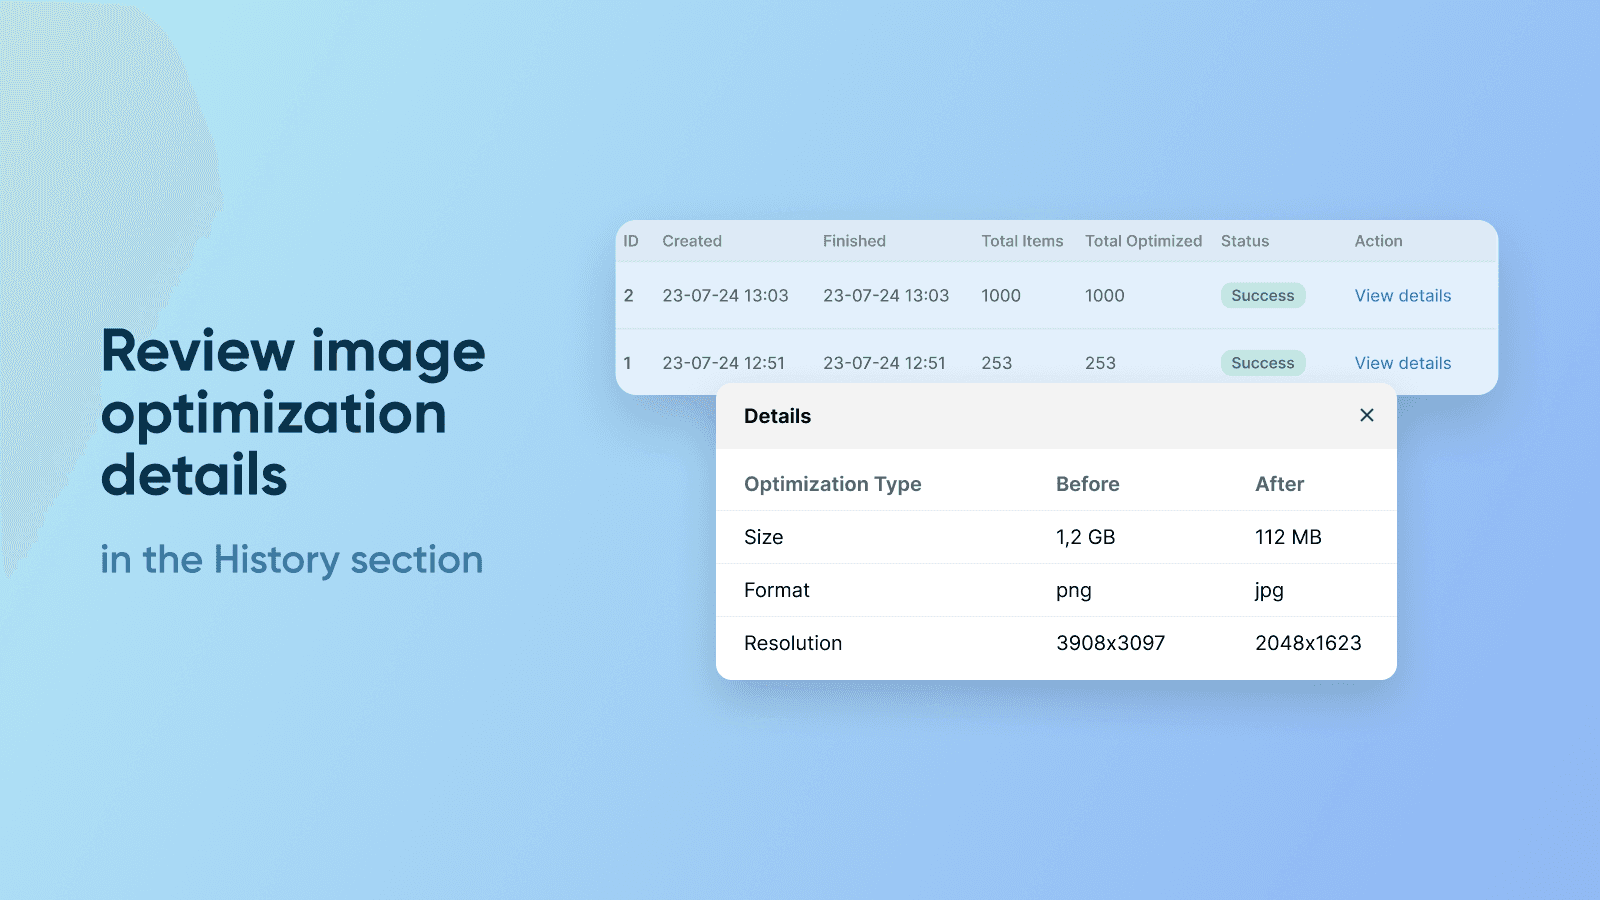Viewport: 1600px width, 900px height.
Task: Open View details for job ID 1
Action: point(1402,363)
